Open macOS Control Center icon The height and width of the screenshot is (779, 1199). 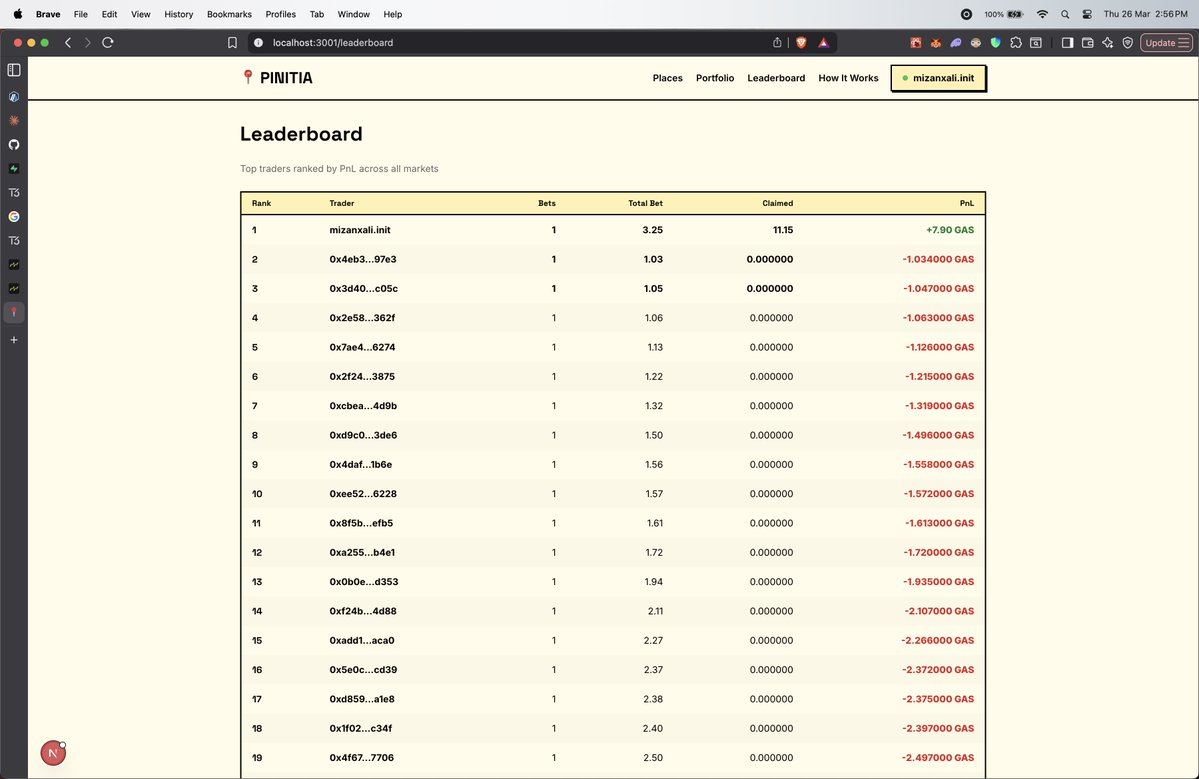click(x=1087, y=14)
